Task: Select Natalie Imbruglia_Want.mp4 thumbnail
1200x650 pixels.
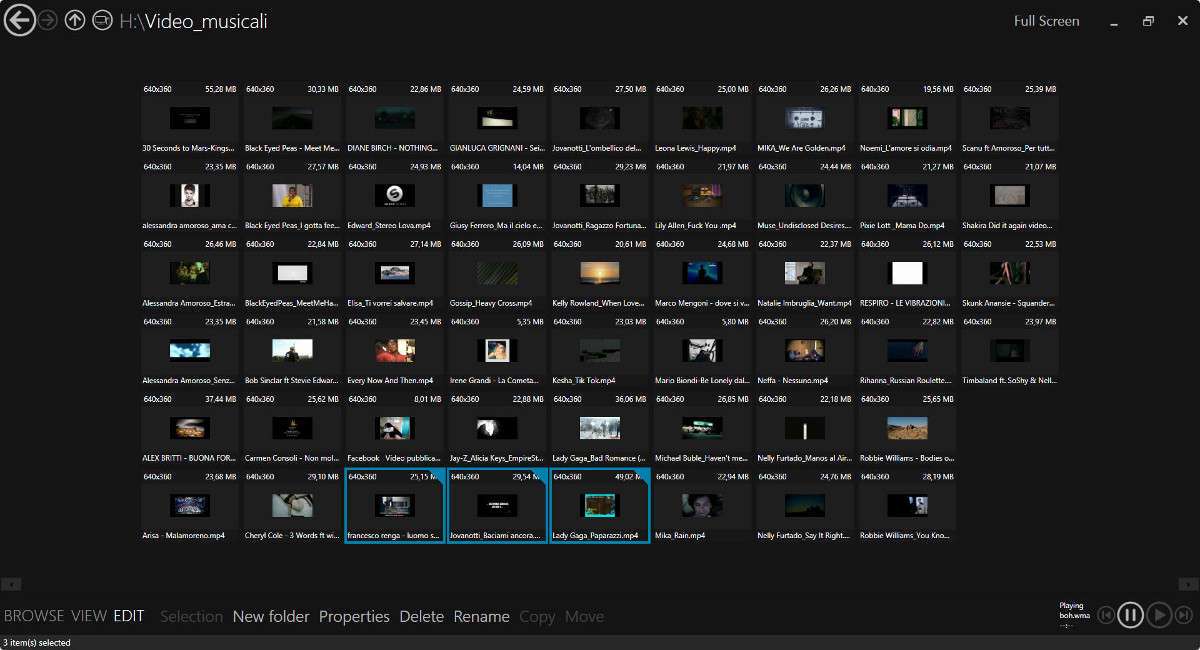Action: click(805, 273)
